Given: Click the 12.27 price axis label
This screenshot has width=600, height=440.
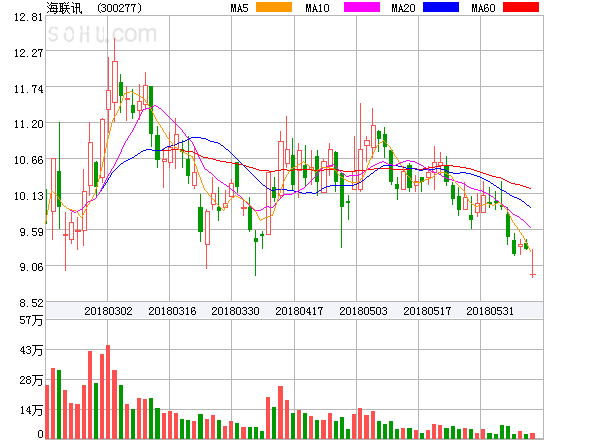Looking at the screenshot, I should (28, 53).
